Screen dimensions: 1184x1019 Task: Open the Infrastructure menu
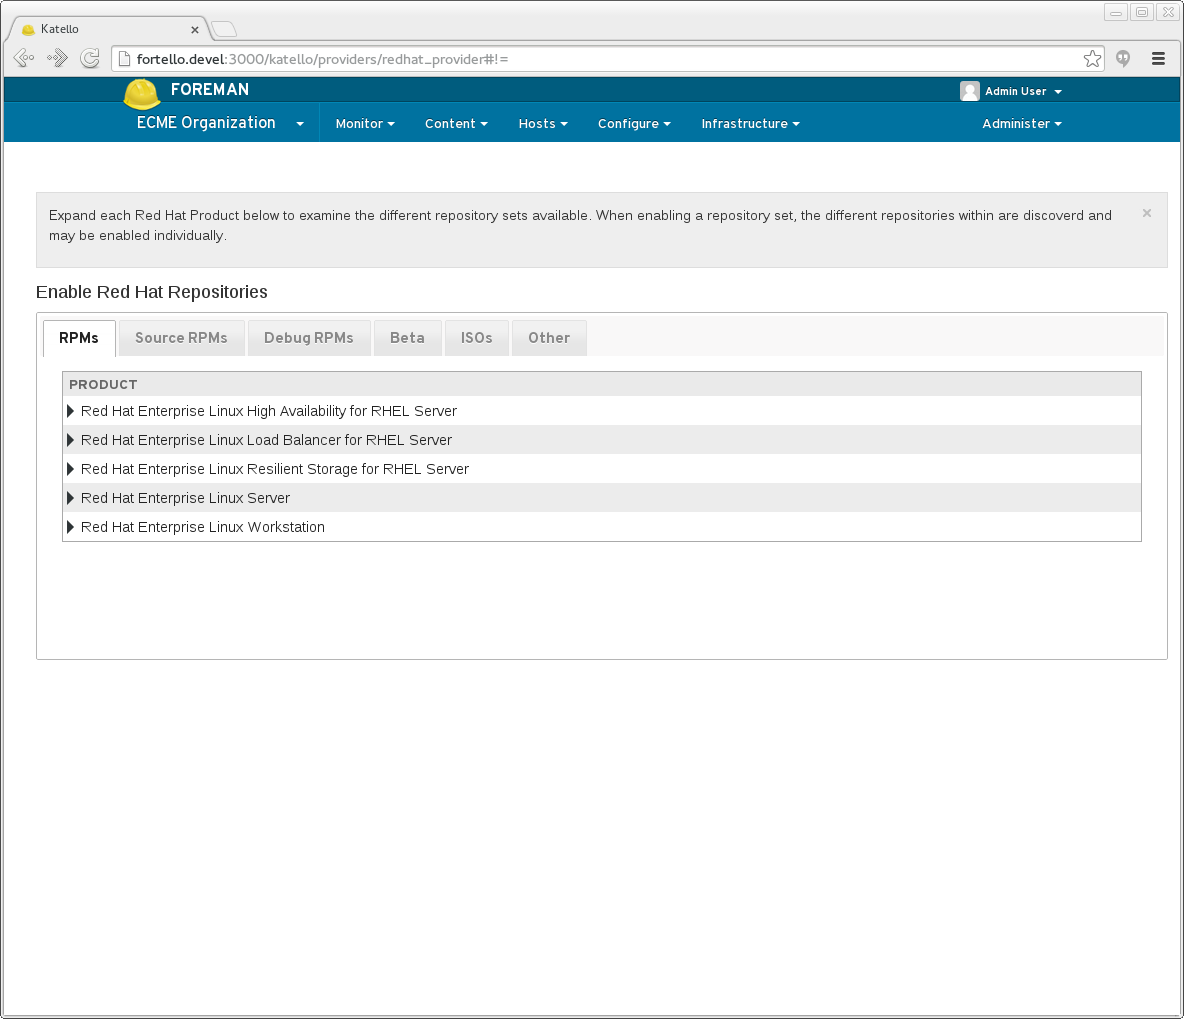(751, 124)
